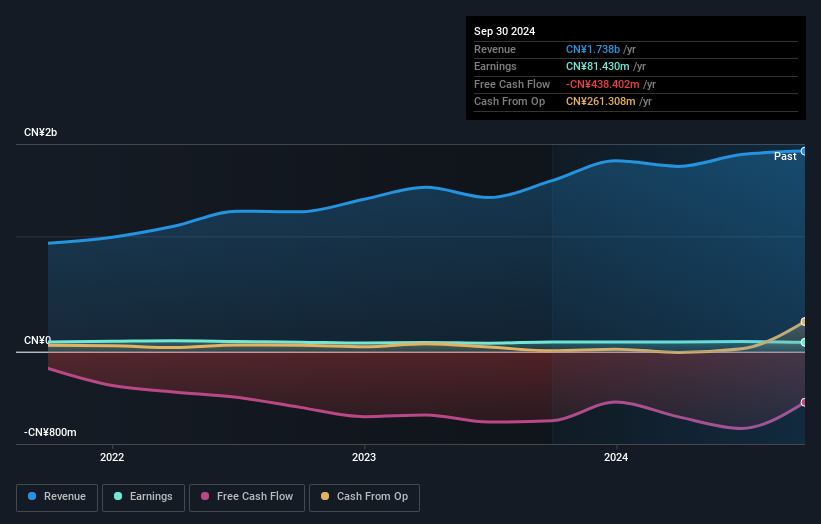The width and height of the screenshot is (821, 524).
Task: Click the Earnings endpoint marker on the teal line
Action: pos(804,342)
